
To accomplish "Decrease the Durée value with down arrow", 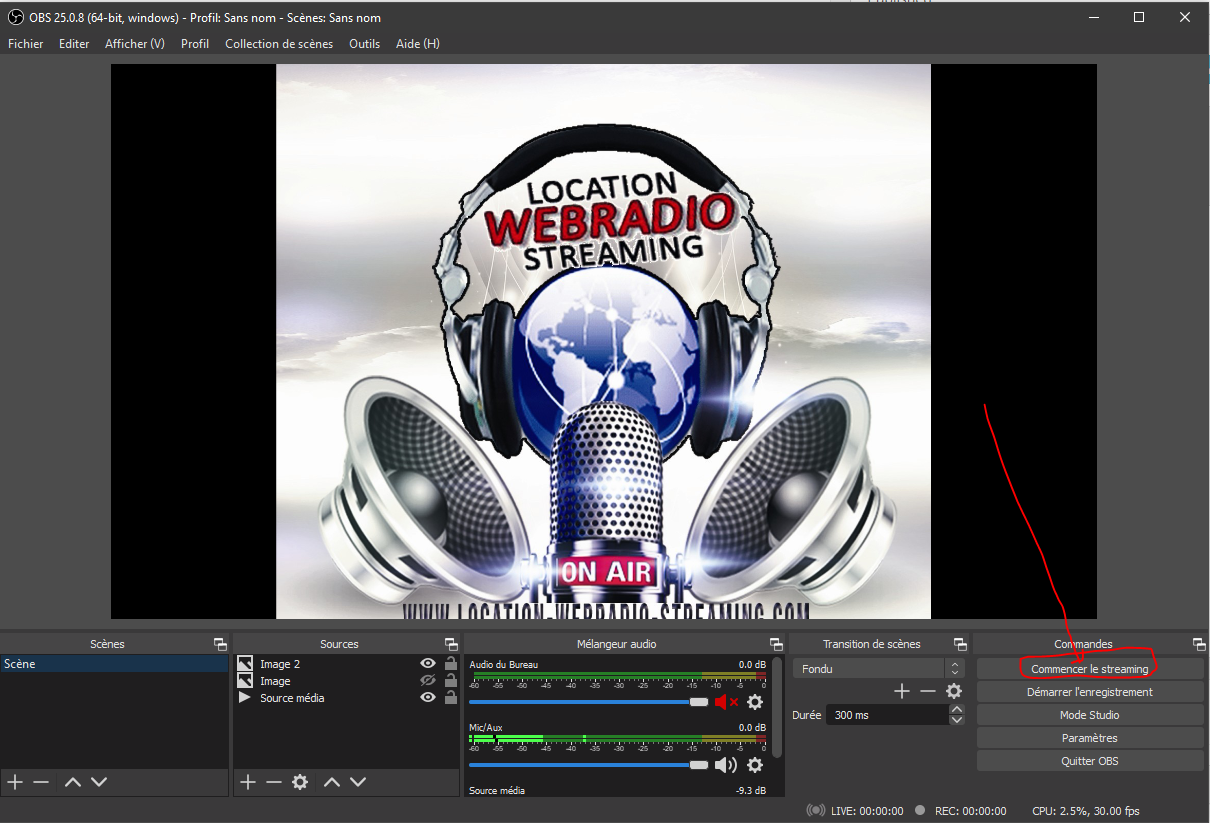I will click(x=957, y=720).
